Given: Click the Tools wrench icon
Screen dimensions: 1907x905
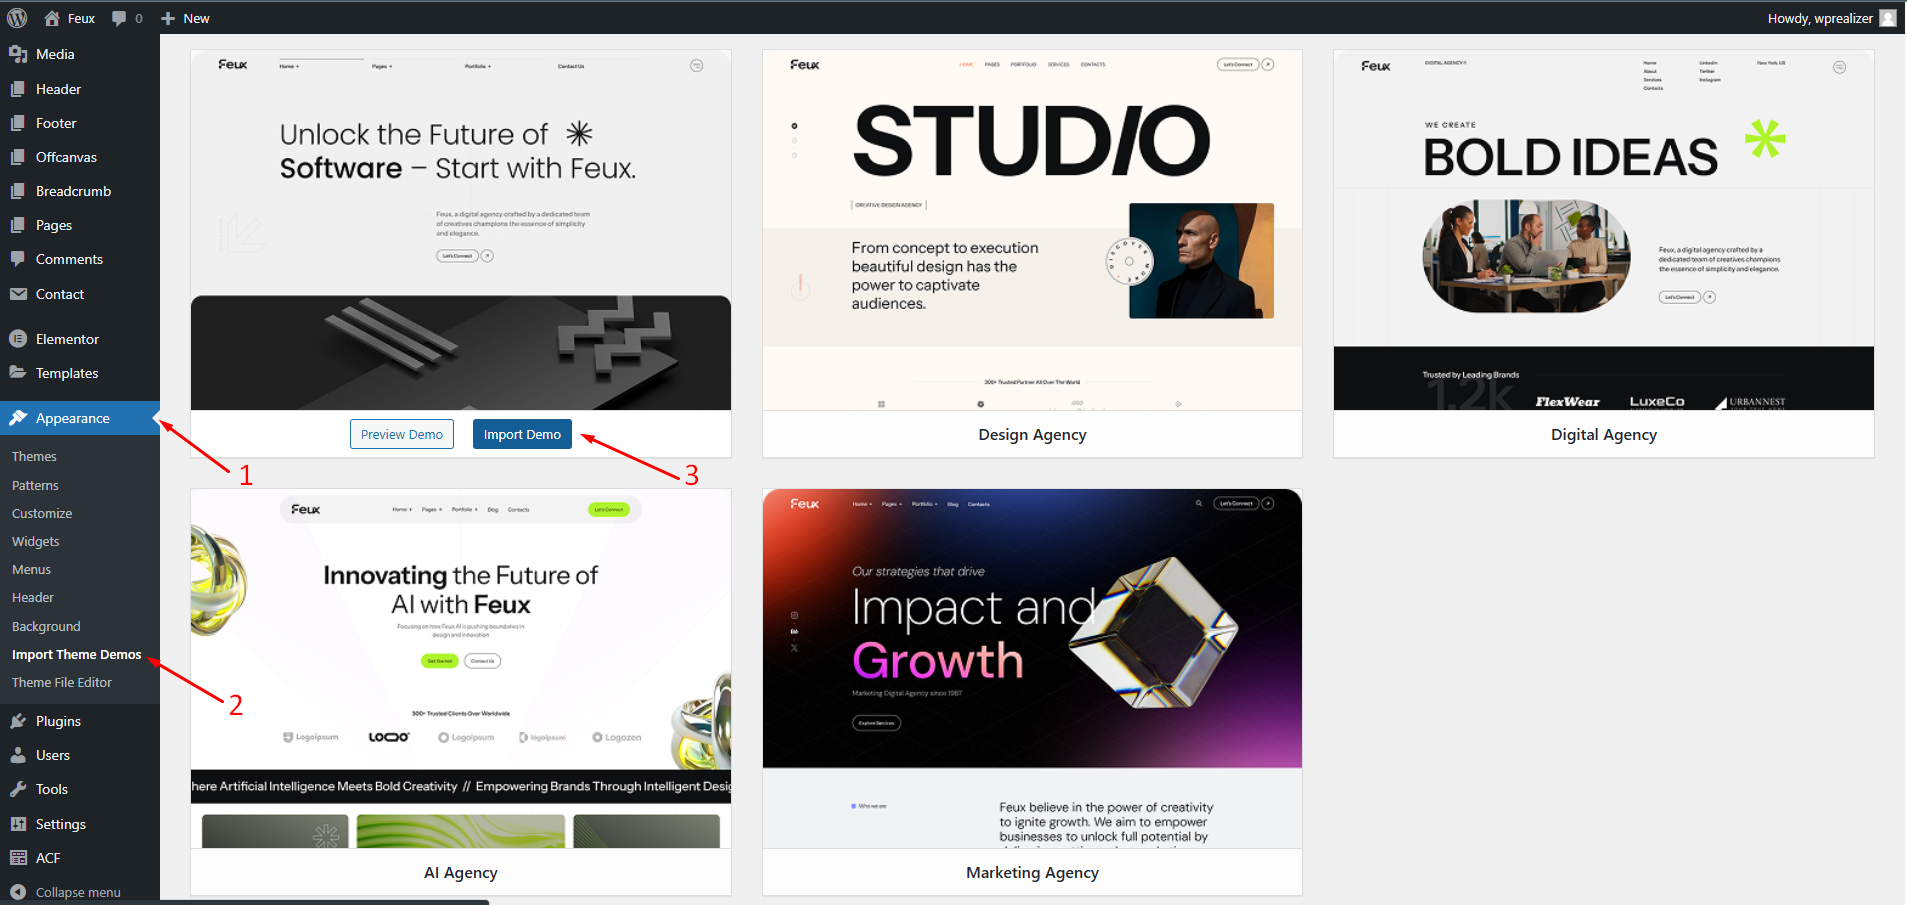Looking at the screenshot, I should (x=18, y=789).
